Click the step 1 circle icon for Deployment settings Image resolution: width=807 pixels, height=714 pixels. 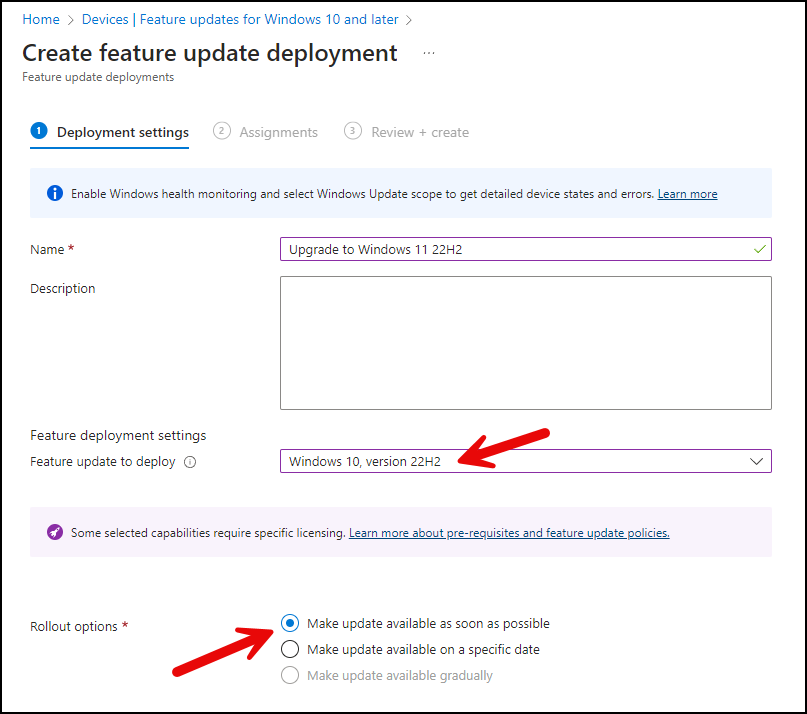pos(39,131)
